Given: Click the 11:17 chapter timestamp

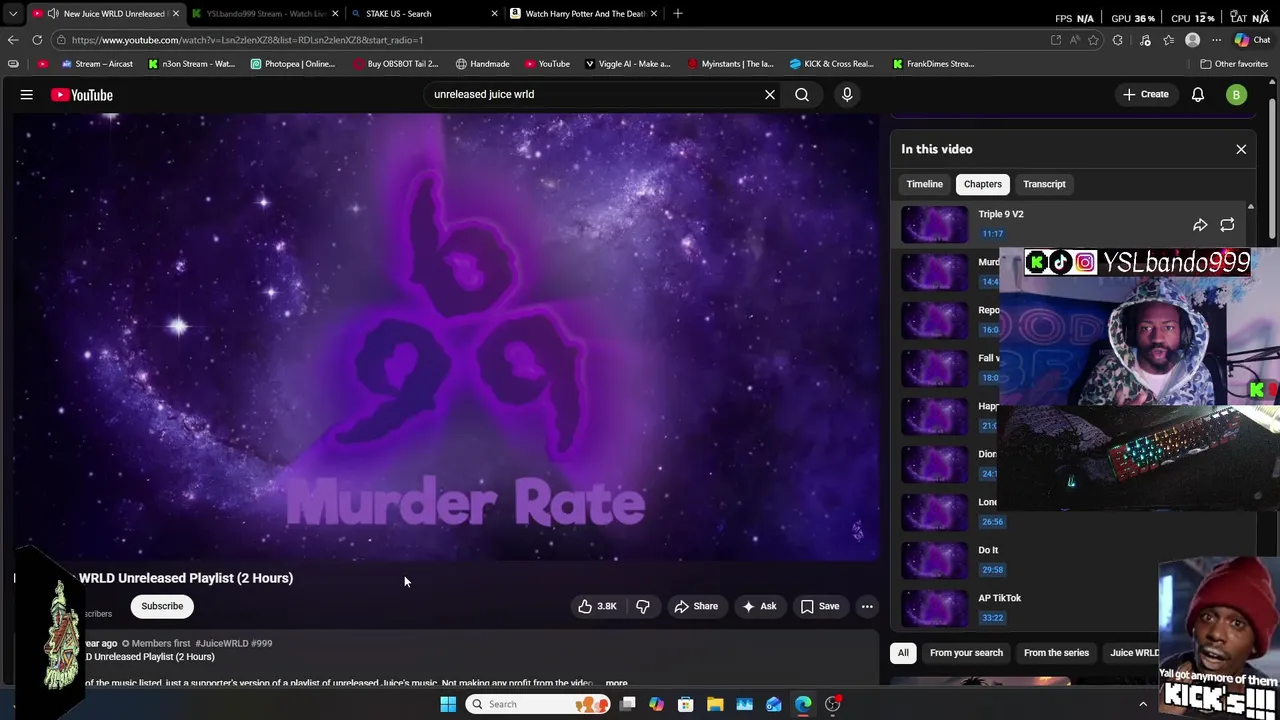Looking at the screenshot, I should 992,234.
